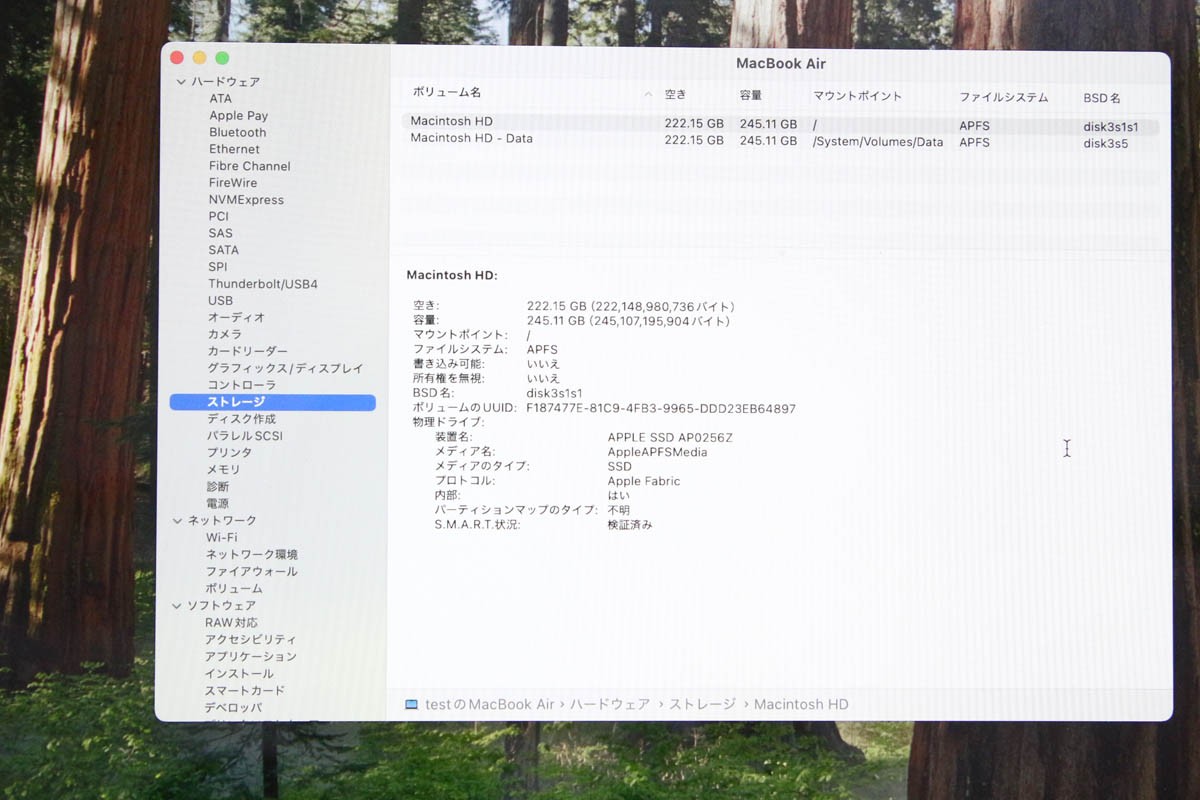This screenshot has width=1200, height=800.
Task: Collapse the ソフトウェア section
Action: (178, 605)
